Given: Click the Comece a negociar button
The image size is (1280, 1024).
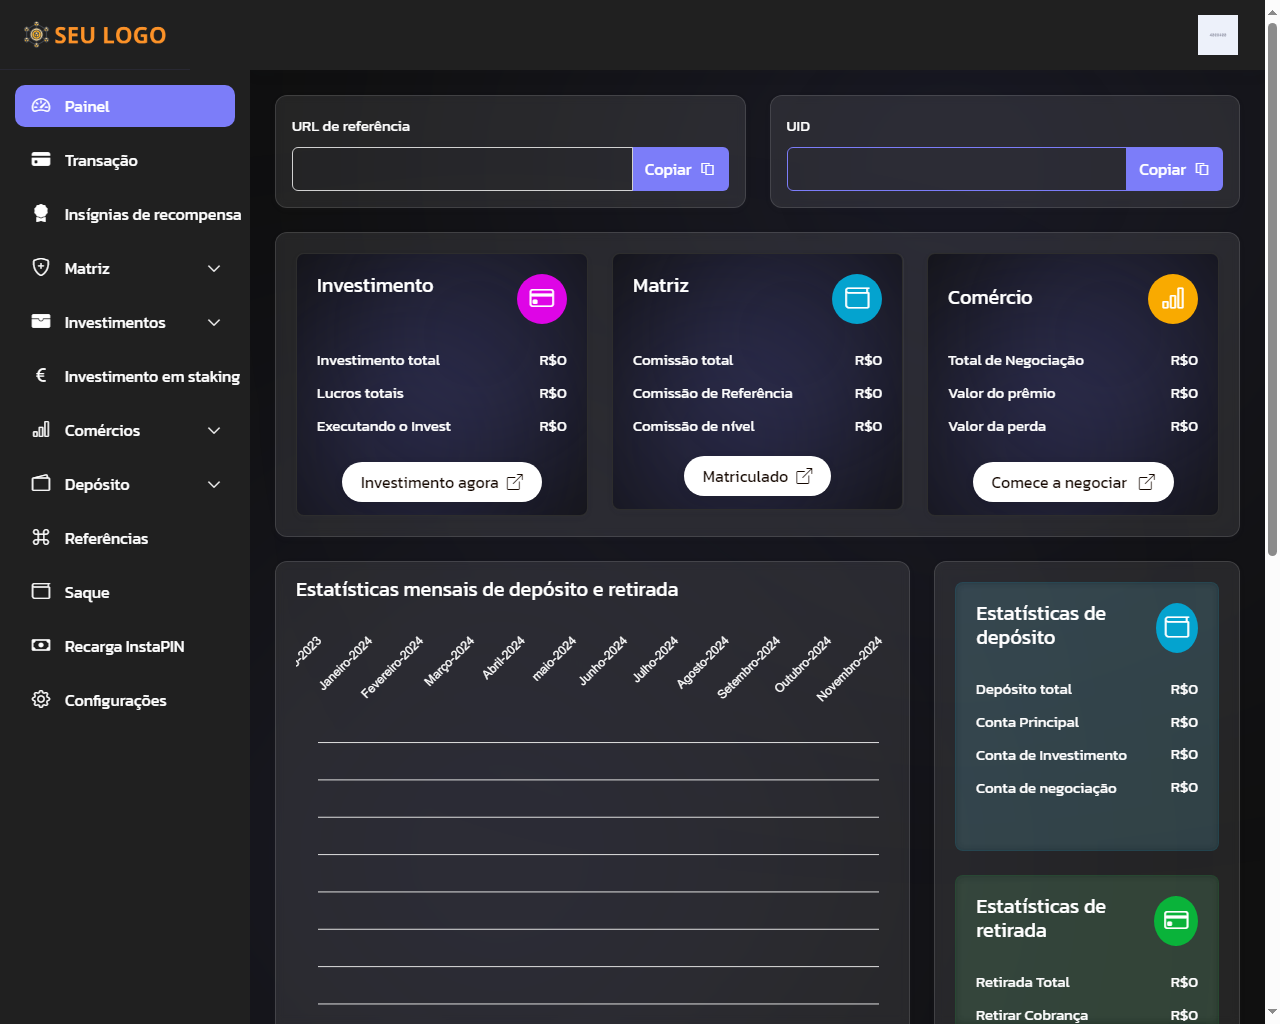Looking at the screenshot, I should tap(1072, 483).
